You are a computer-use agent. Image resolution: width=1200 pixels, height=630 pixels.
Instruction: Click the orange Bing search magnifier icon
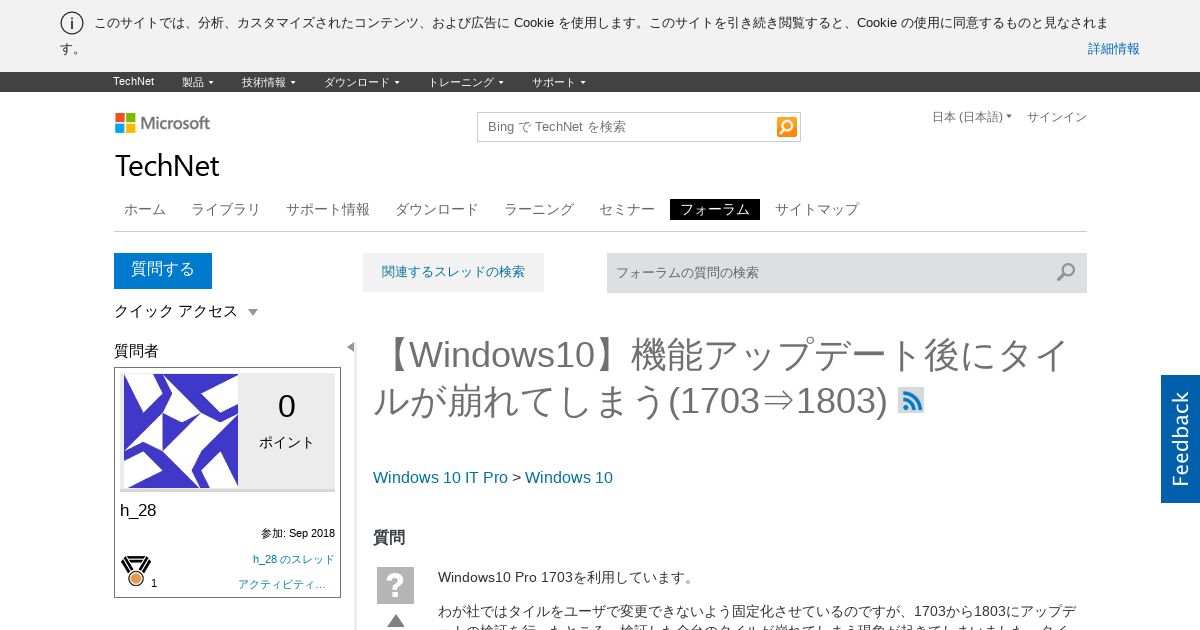pos(787,127)
